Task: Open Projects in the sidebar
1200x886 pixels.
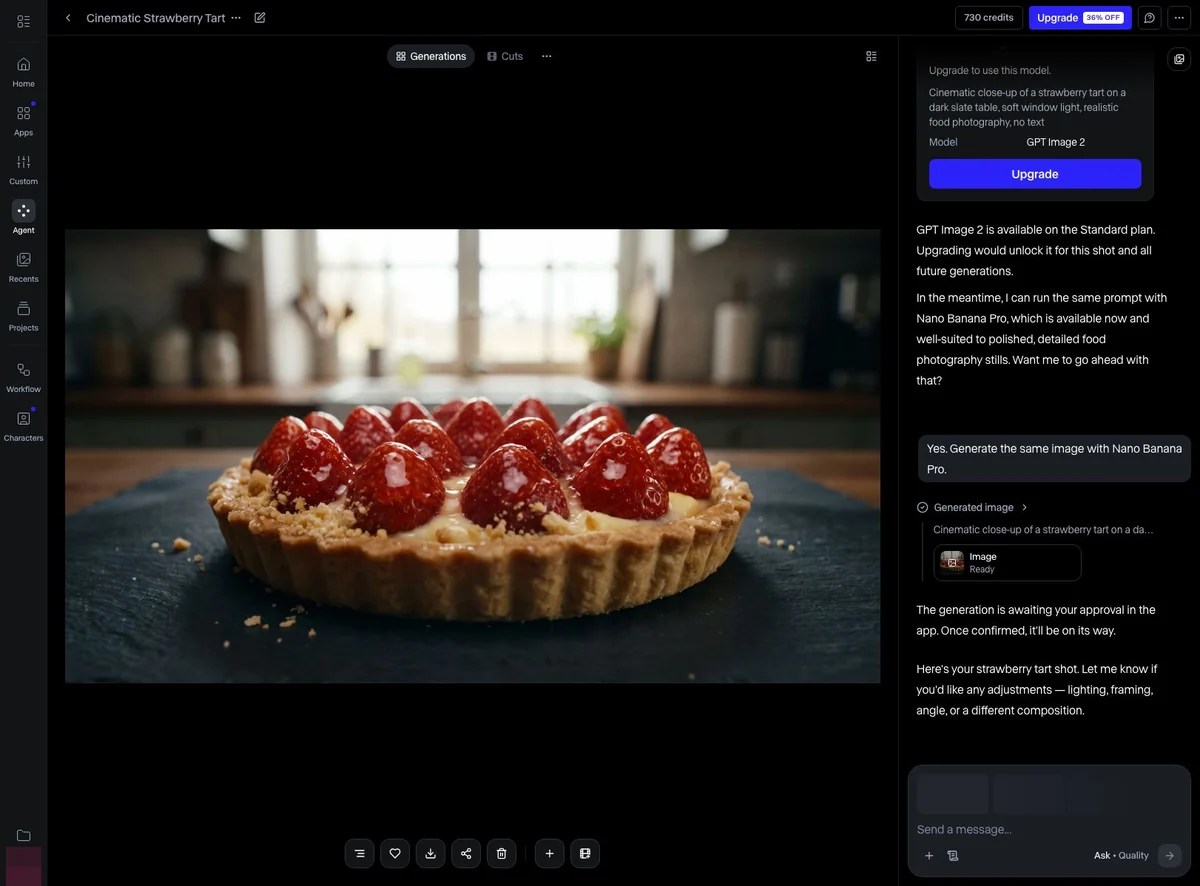Action: click(23, 316)
